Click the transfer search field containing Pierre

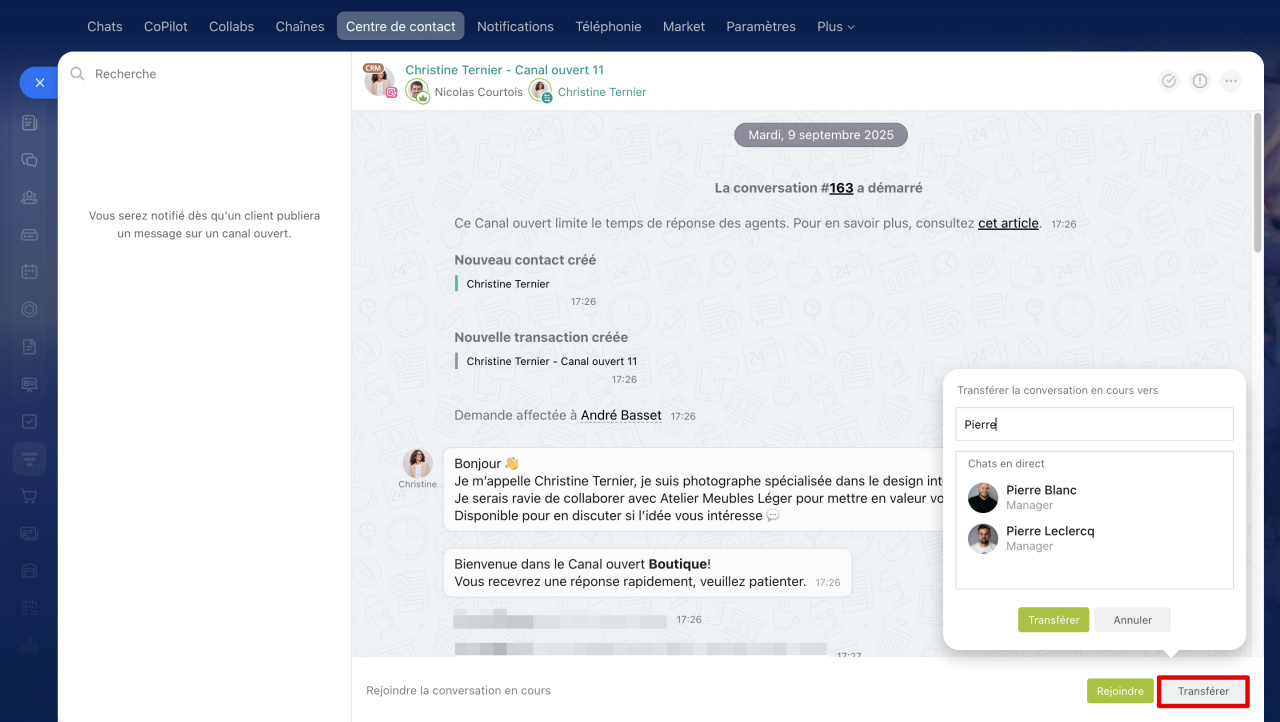click(x=1094, y=424)
